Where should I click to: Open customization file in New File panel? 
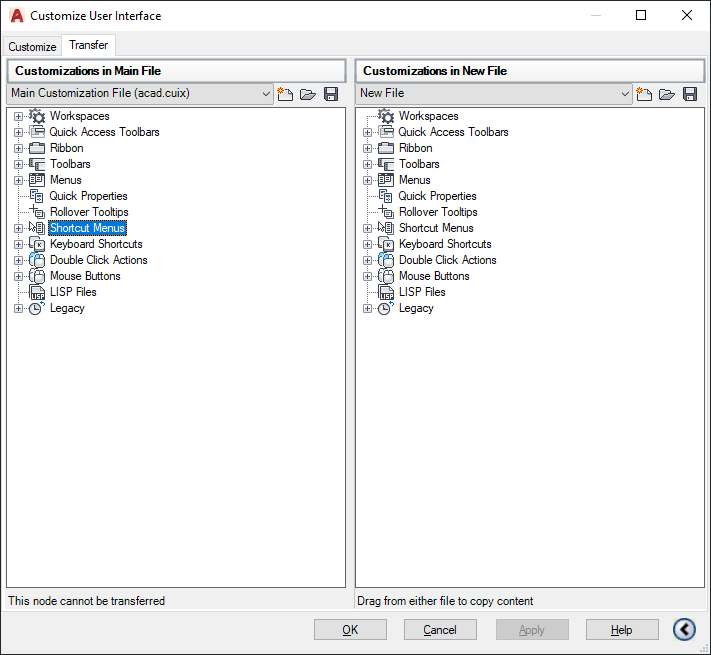click(667, 94)
